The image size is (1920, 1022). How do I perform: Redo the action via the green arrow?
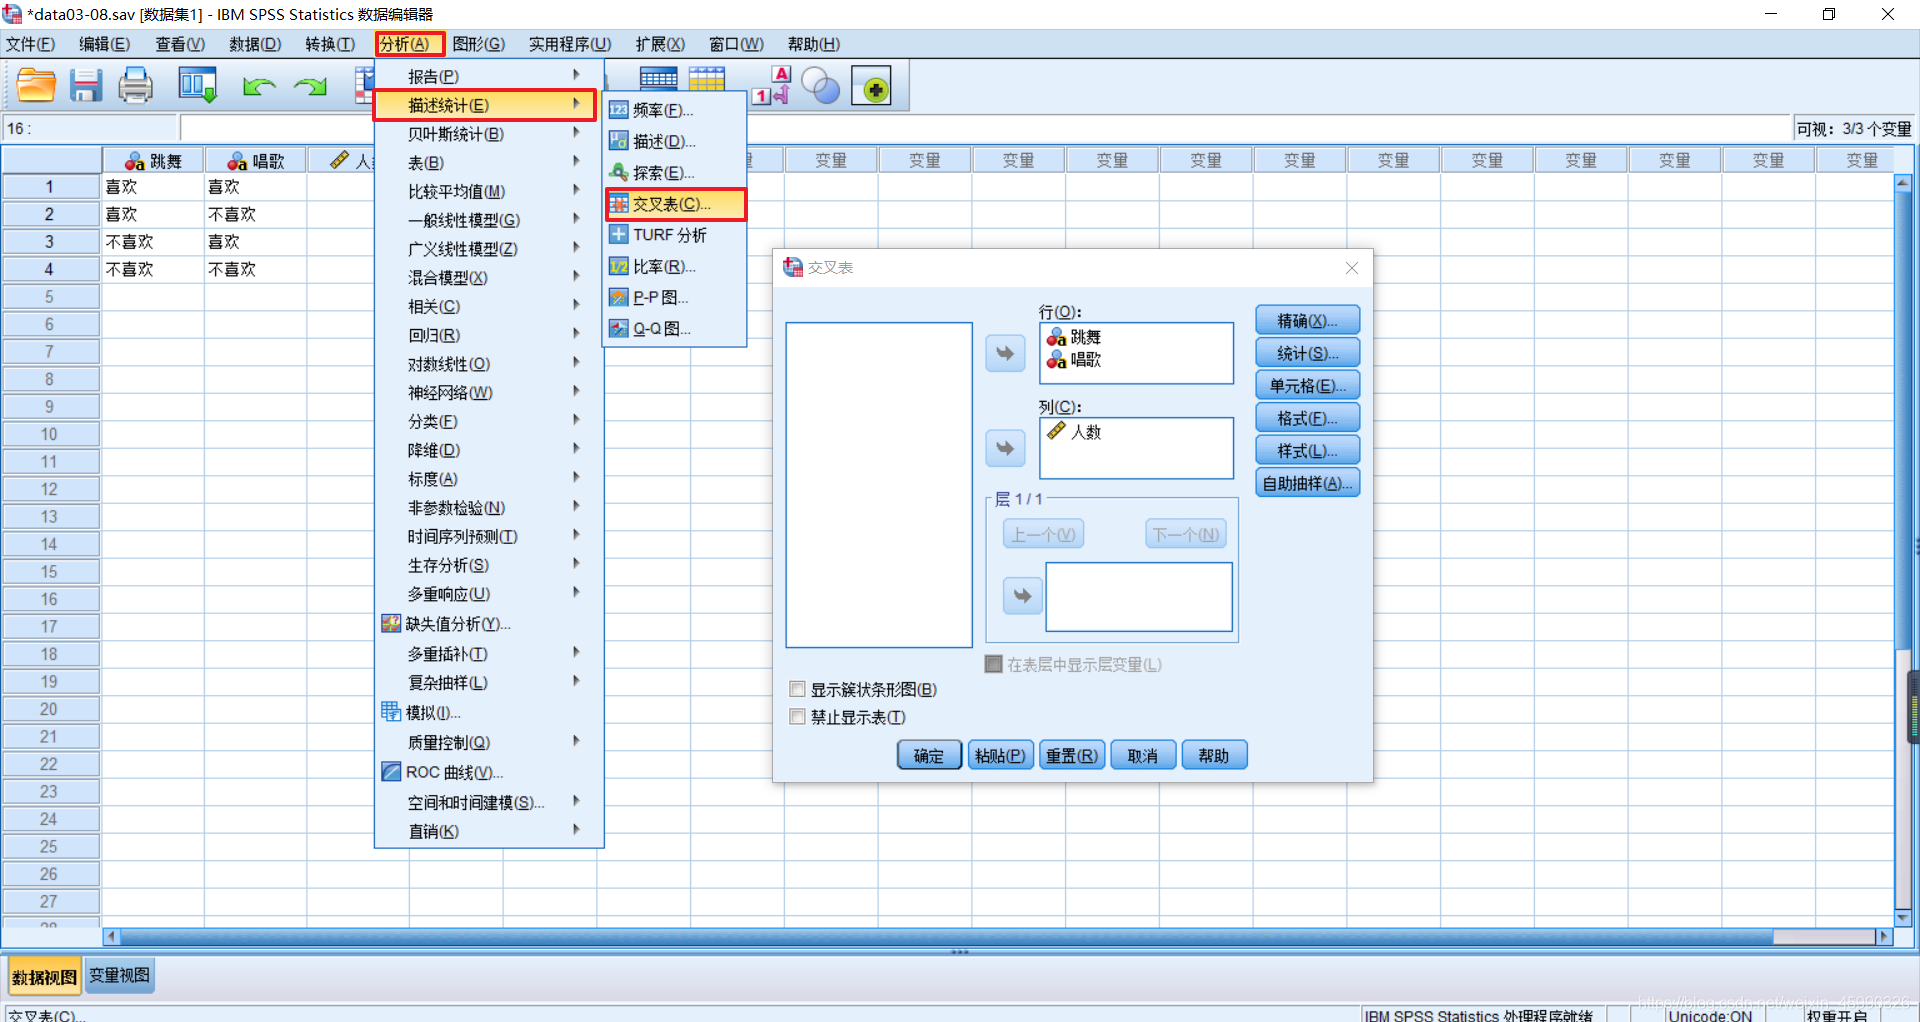(x=310, y=87)
